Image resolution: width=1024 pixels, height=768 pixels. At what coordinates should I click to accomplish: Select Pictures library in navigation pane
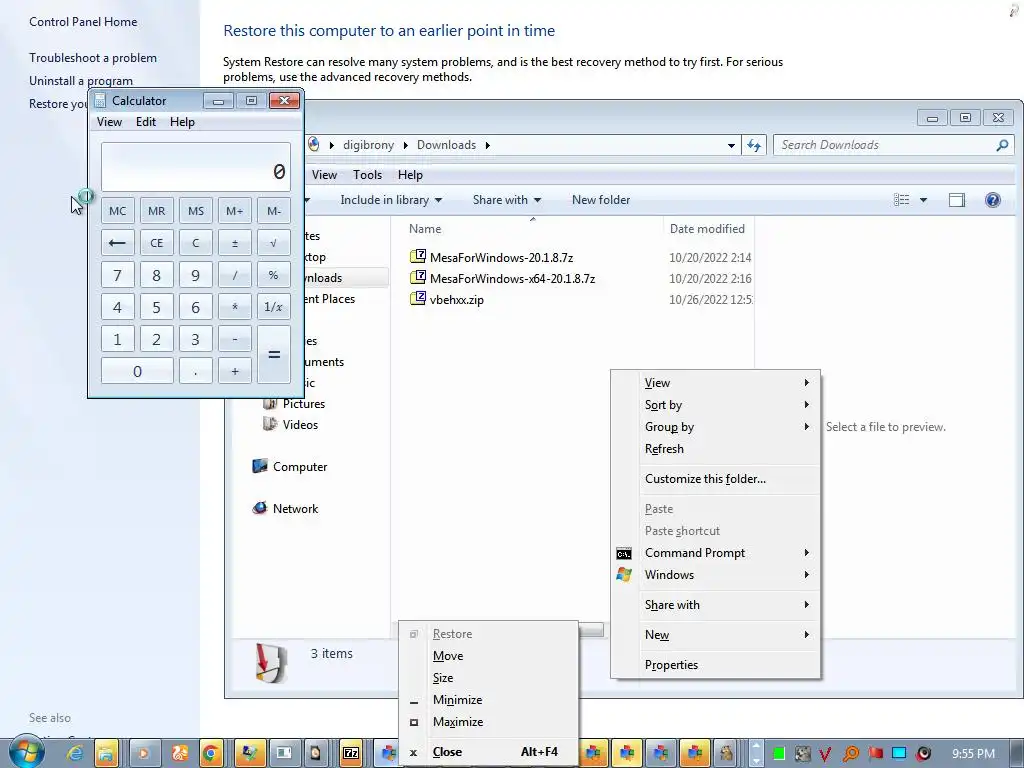[x=303, y=404]
